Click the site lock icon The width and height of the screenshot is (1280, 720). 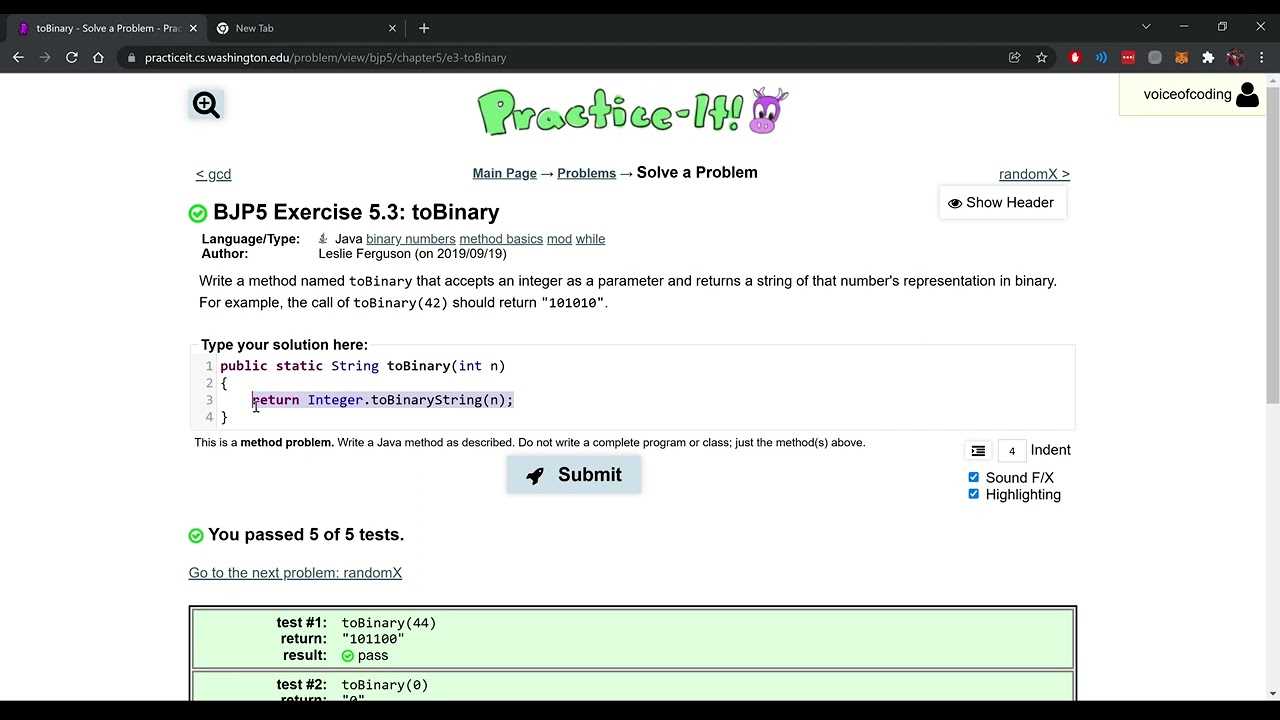[x=131, y=58]
